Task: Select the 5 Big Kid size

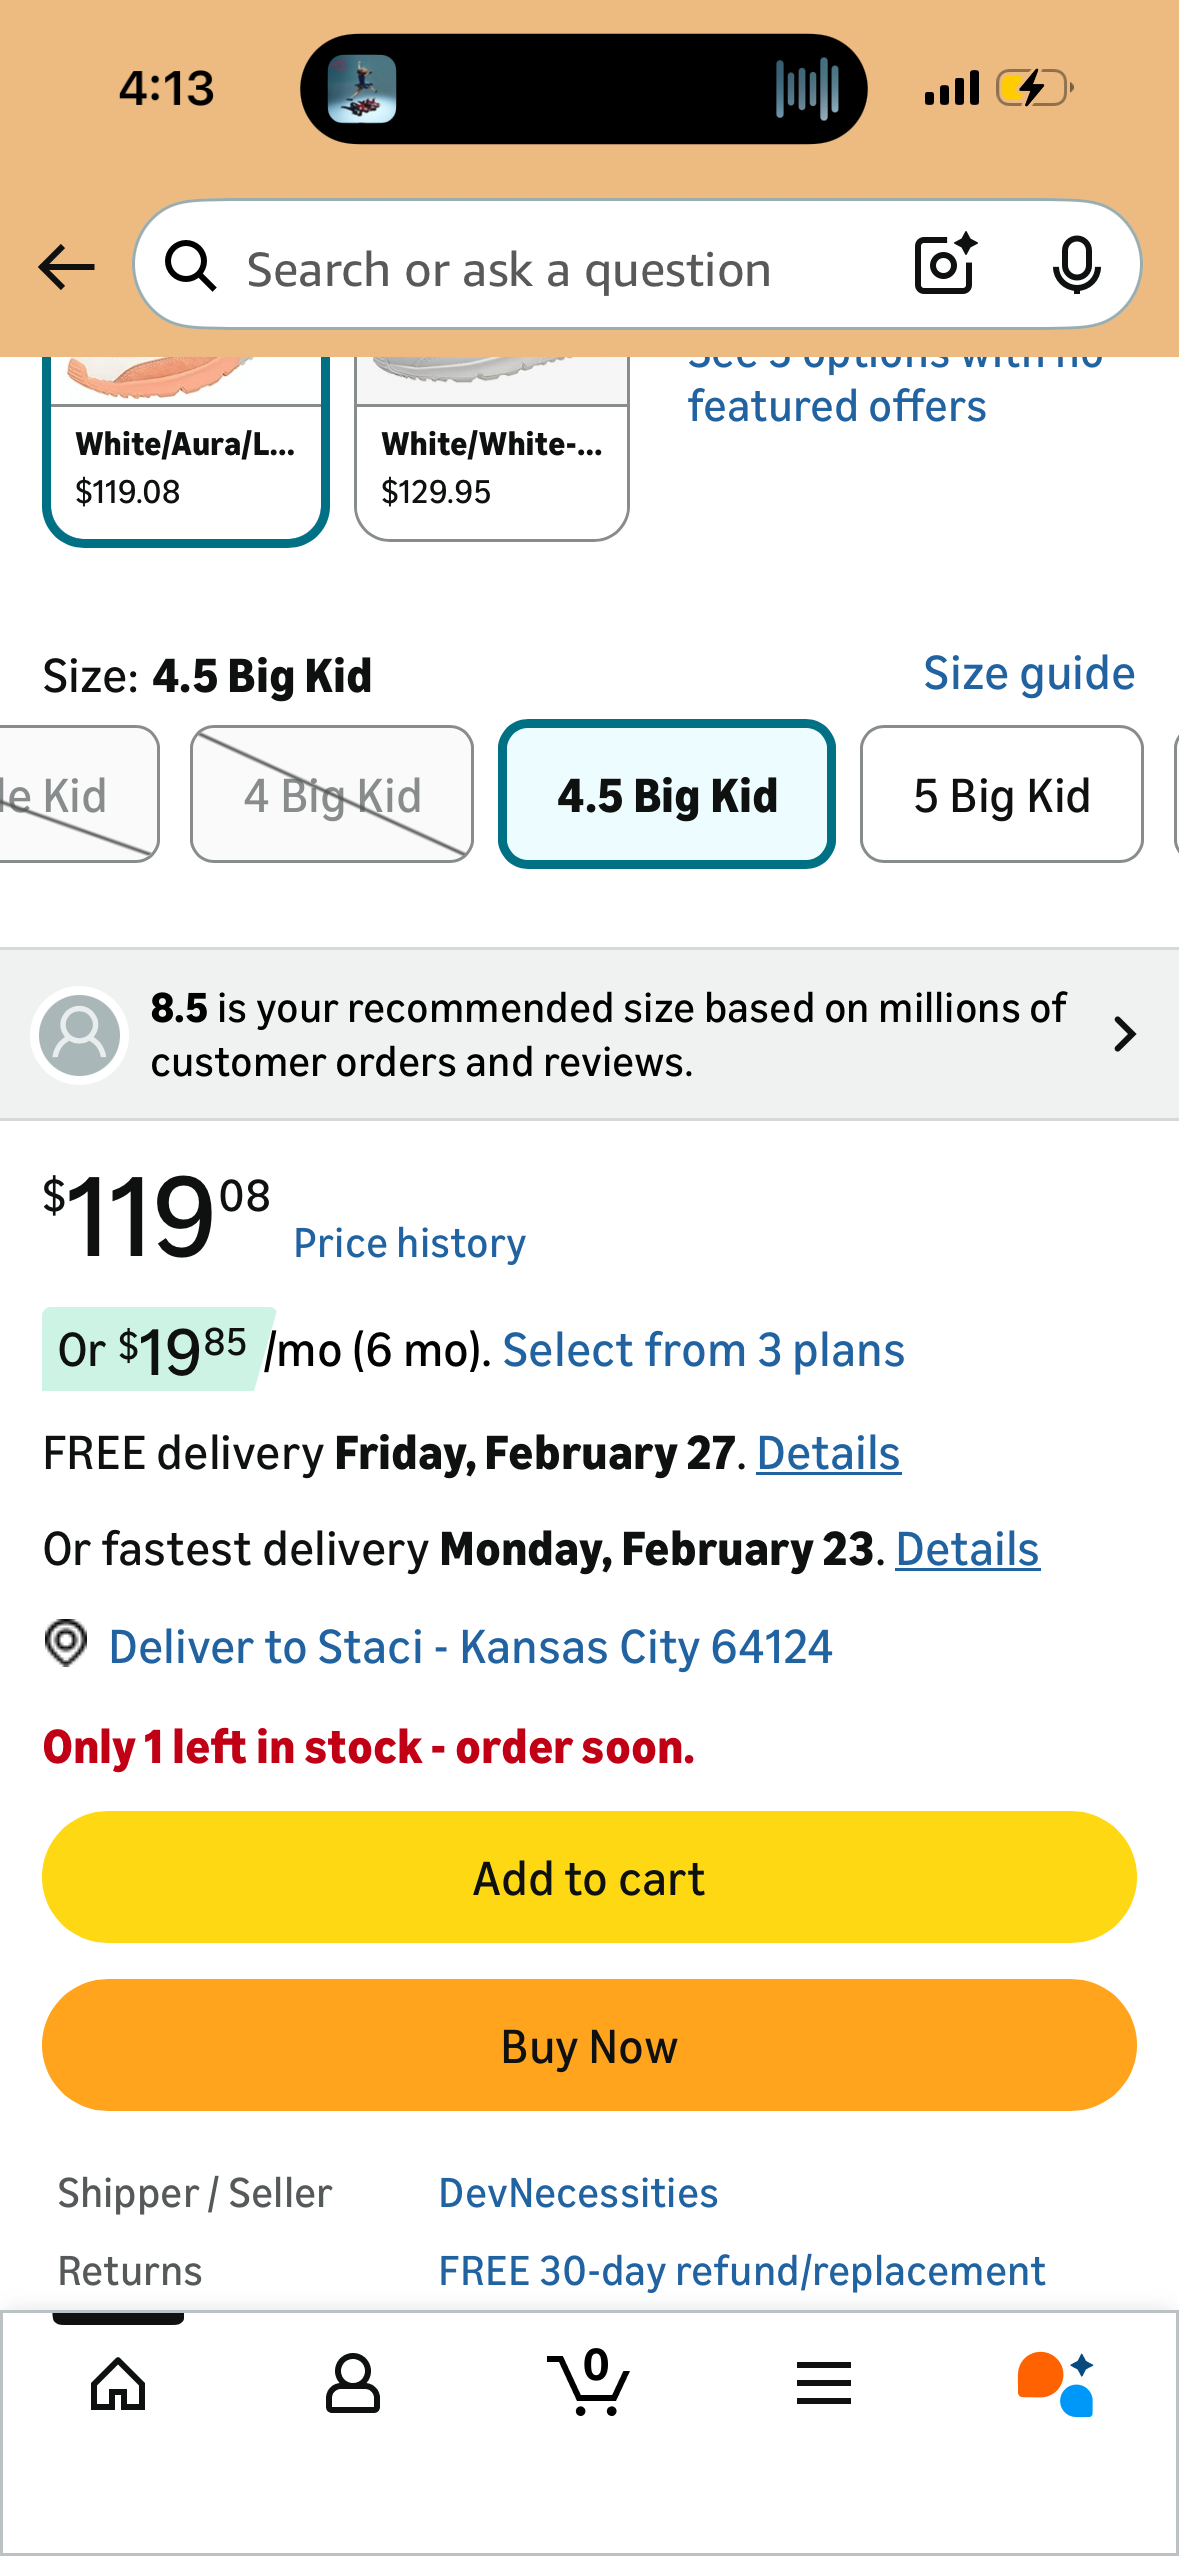Action: coord(1001,795)
